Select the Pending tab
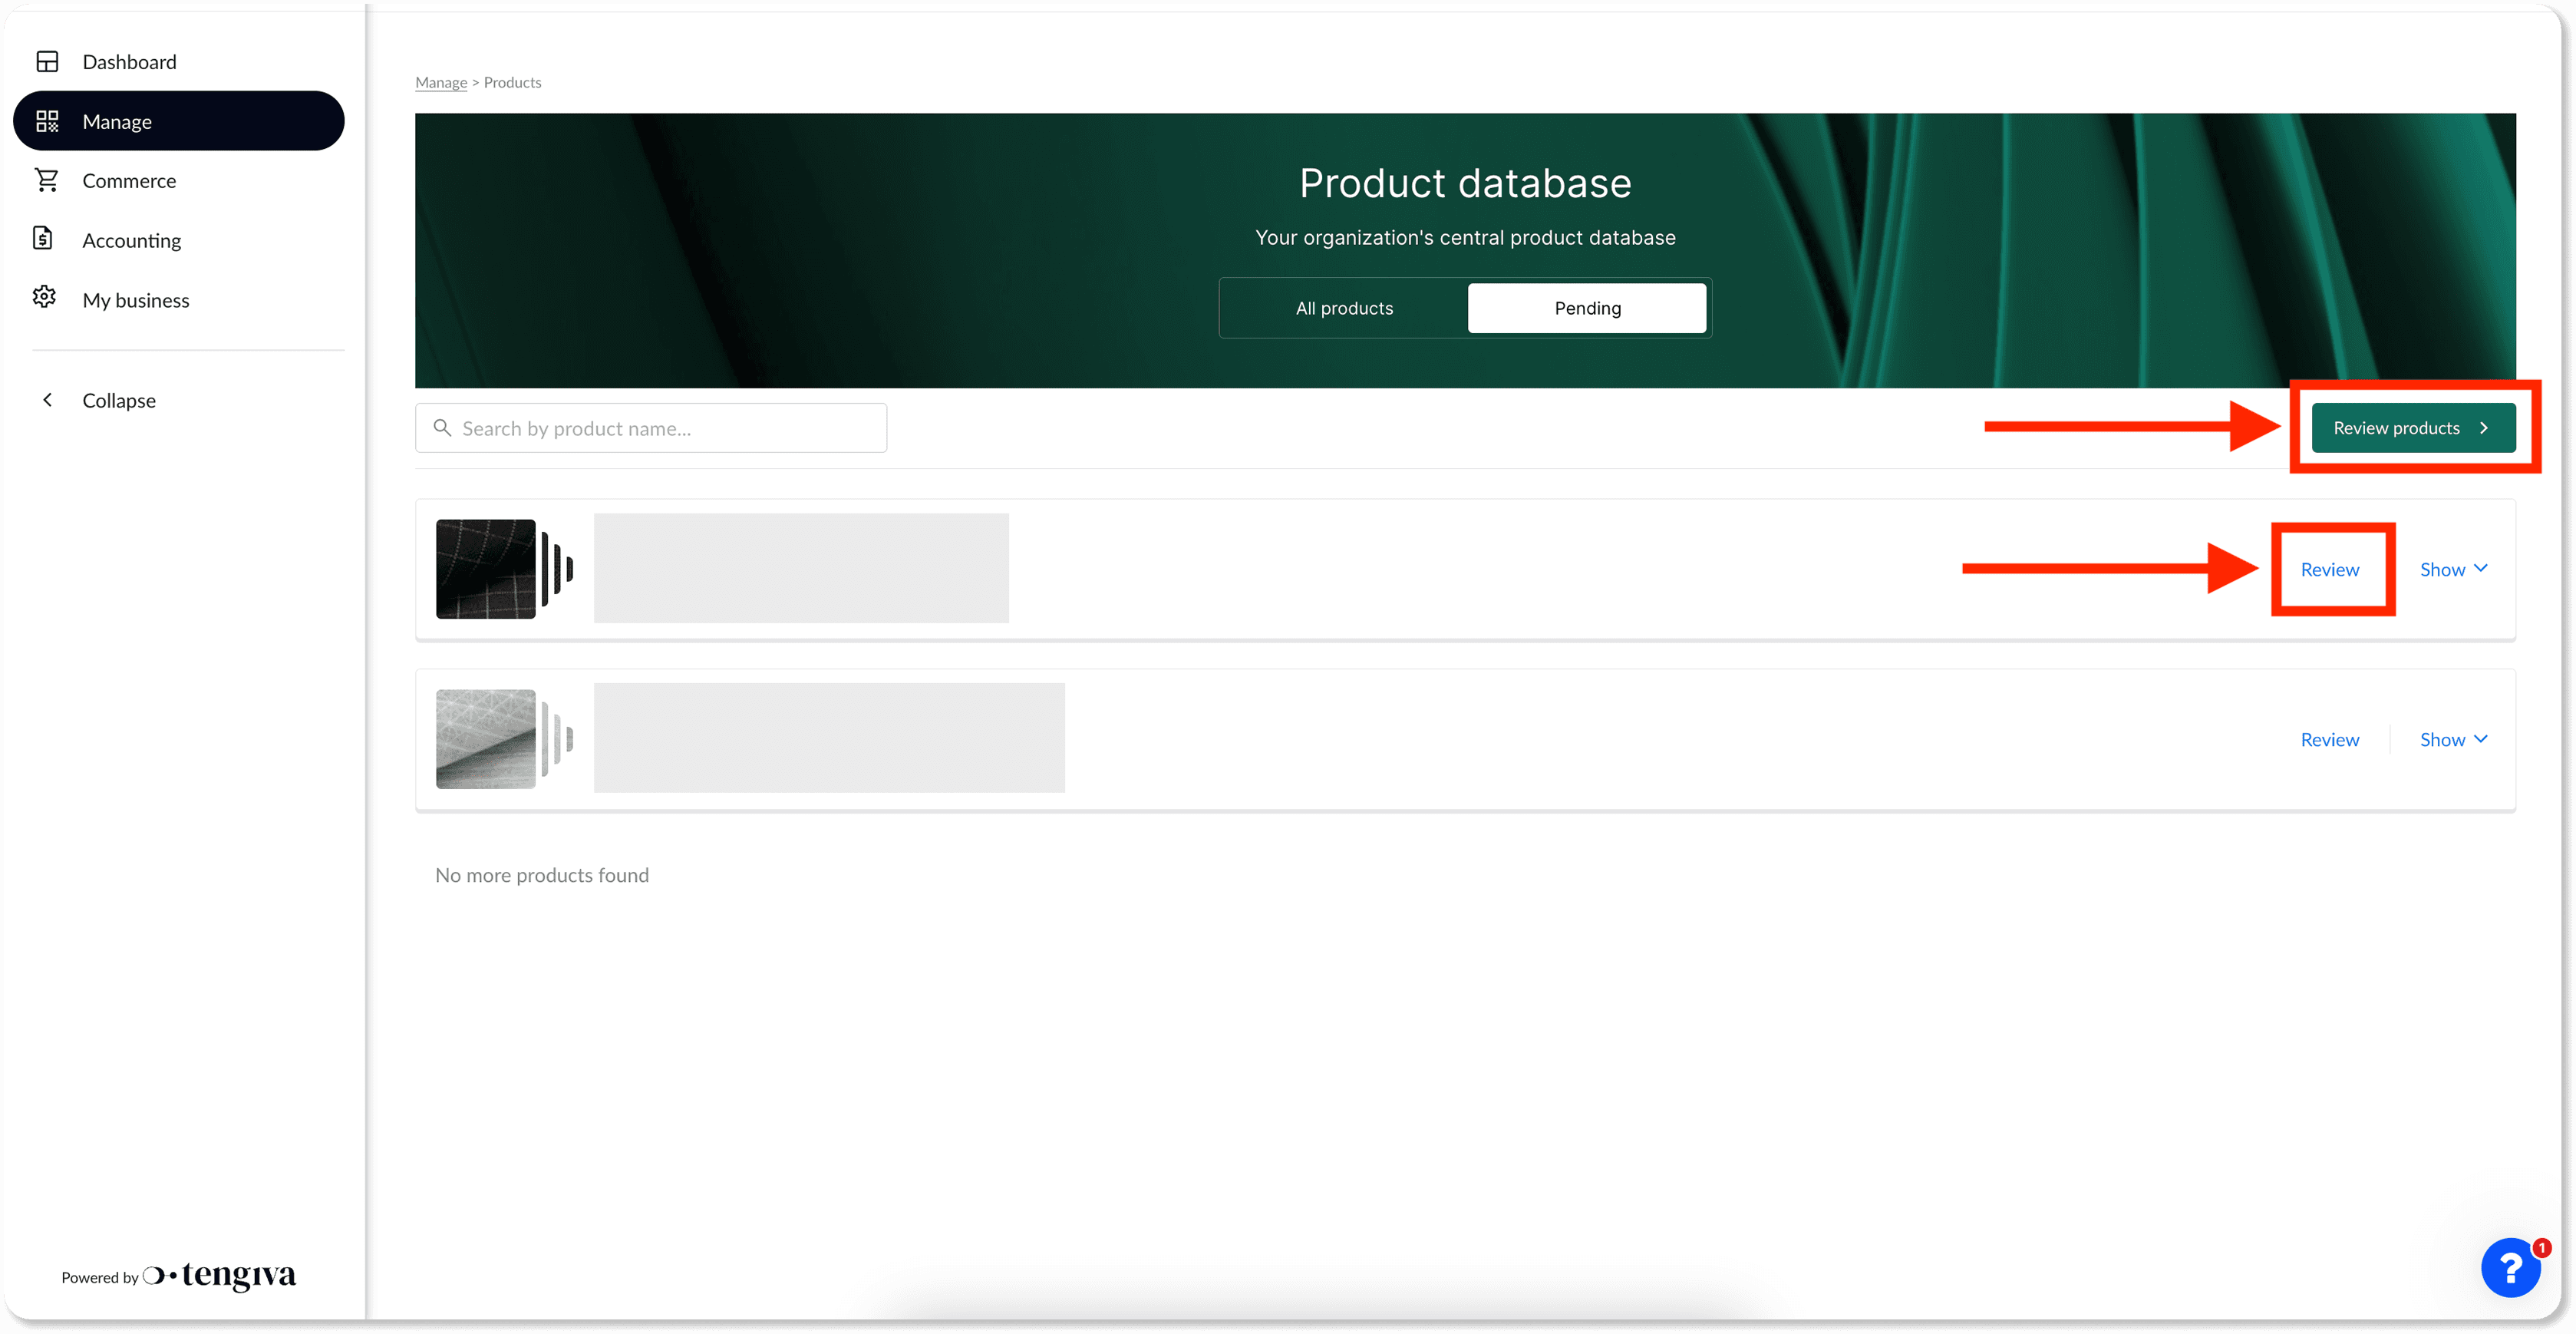Screen dimensions: 2576x1334 (1587, 308)
